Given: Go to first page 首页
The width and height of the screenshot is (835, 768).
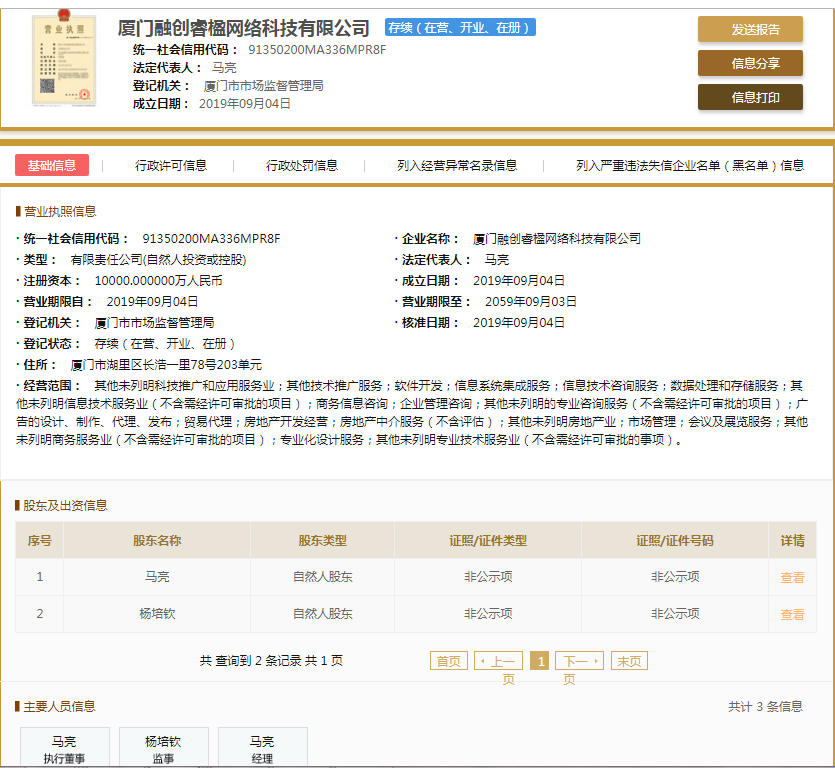Looking at the screenshot, I should (x=448, y=661).
